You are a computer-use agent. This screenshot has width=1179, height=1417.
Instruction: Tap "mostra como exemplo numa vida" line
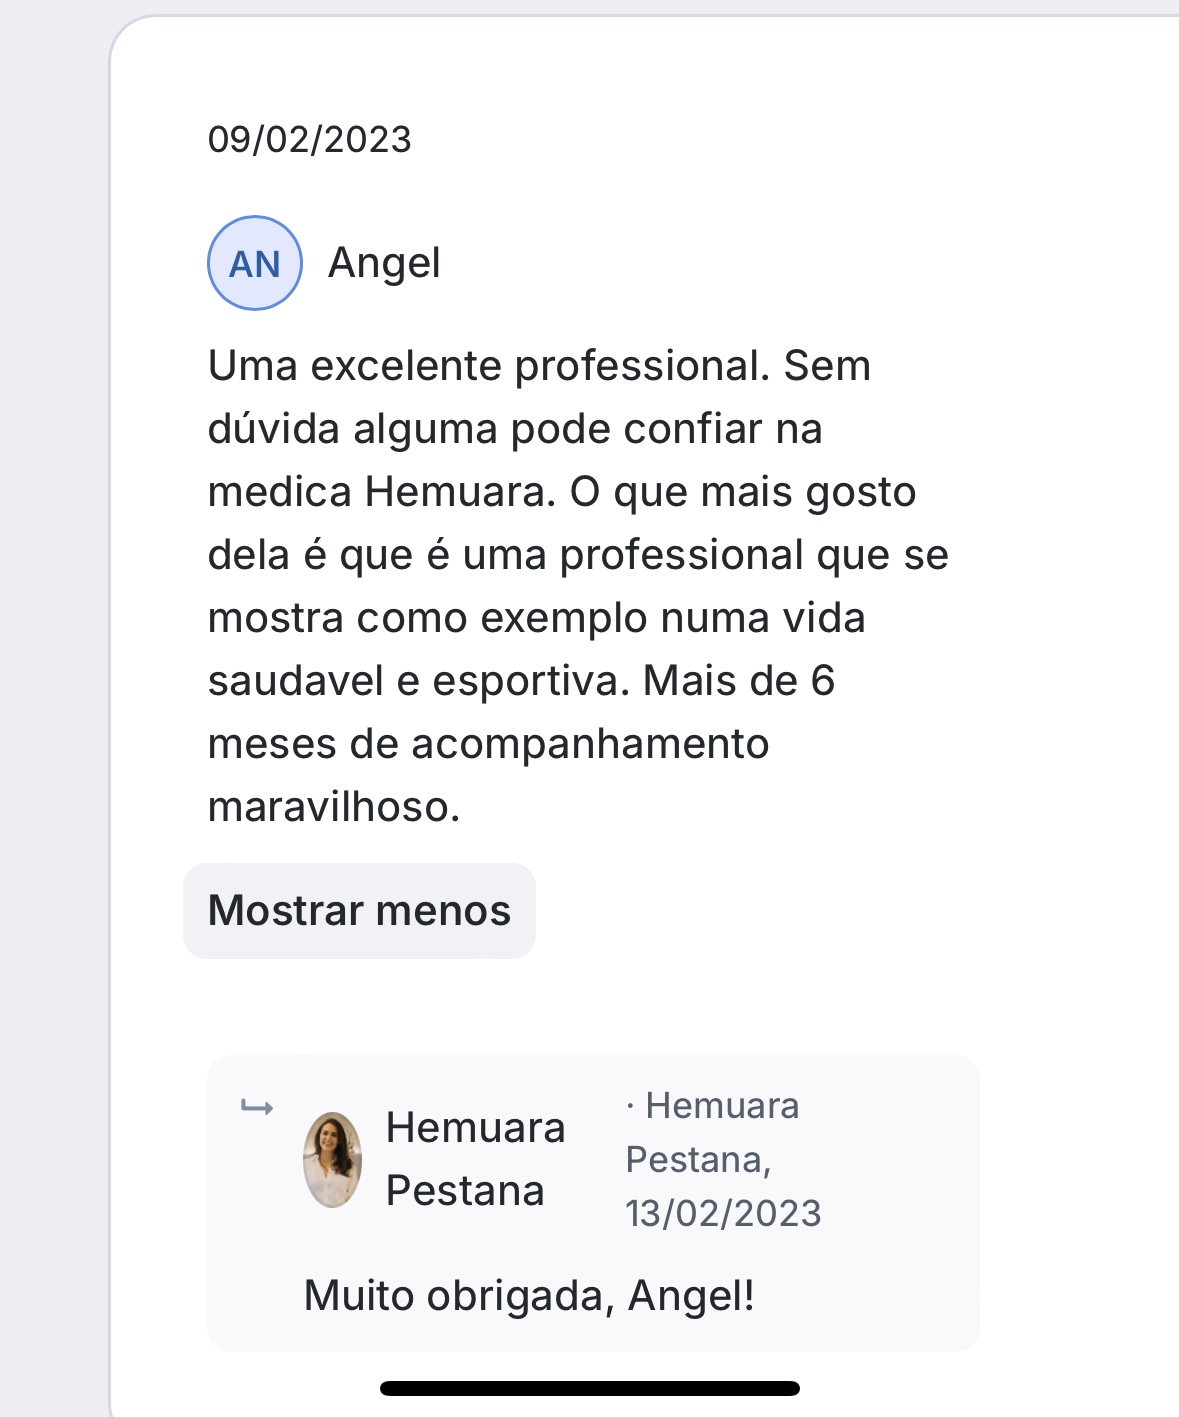tap(536, 618)
